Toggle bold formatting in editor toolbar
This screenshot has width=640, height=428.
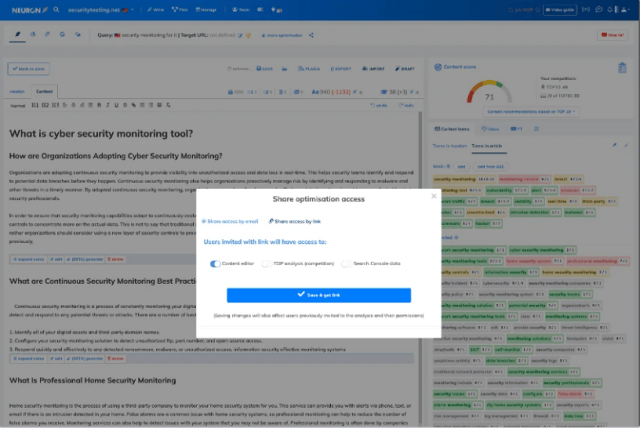(x=99, y=105)
